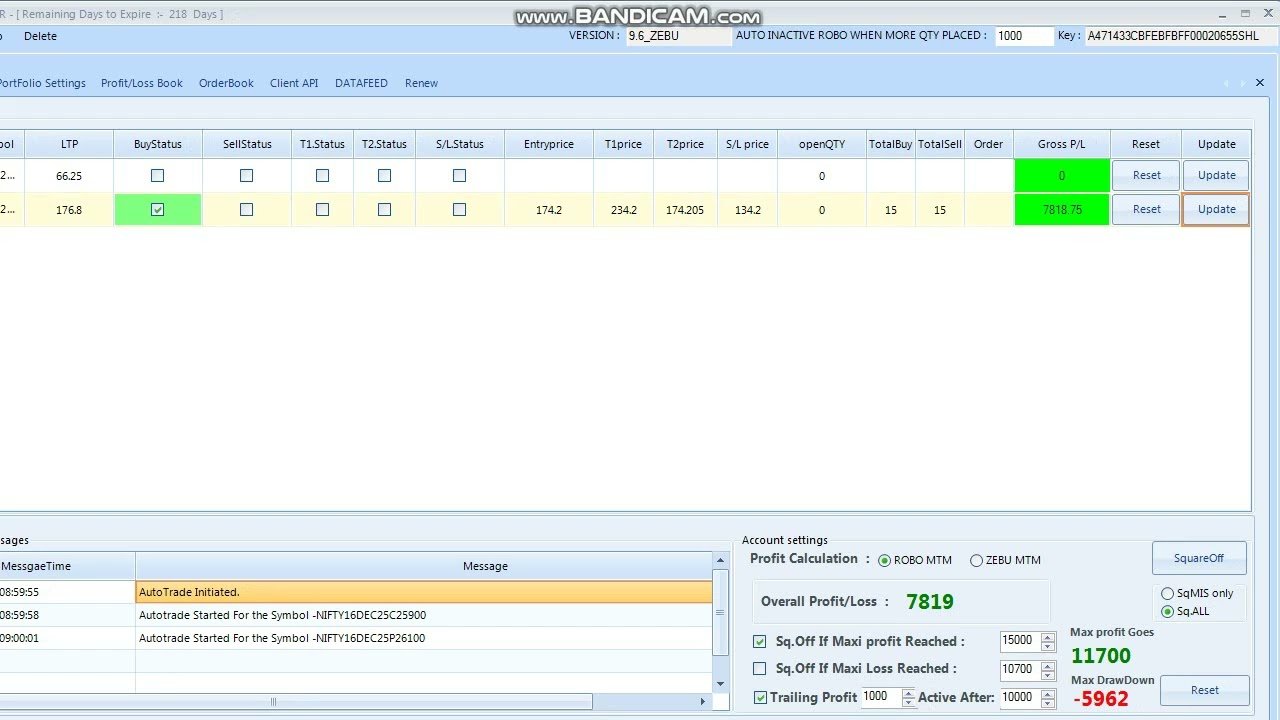Viewport: 1280px width, 720px height.
Task: Click the Gross P/L column header
Action: (1062, 144)
